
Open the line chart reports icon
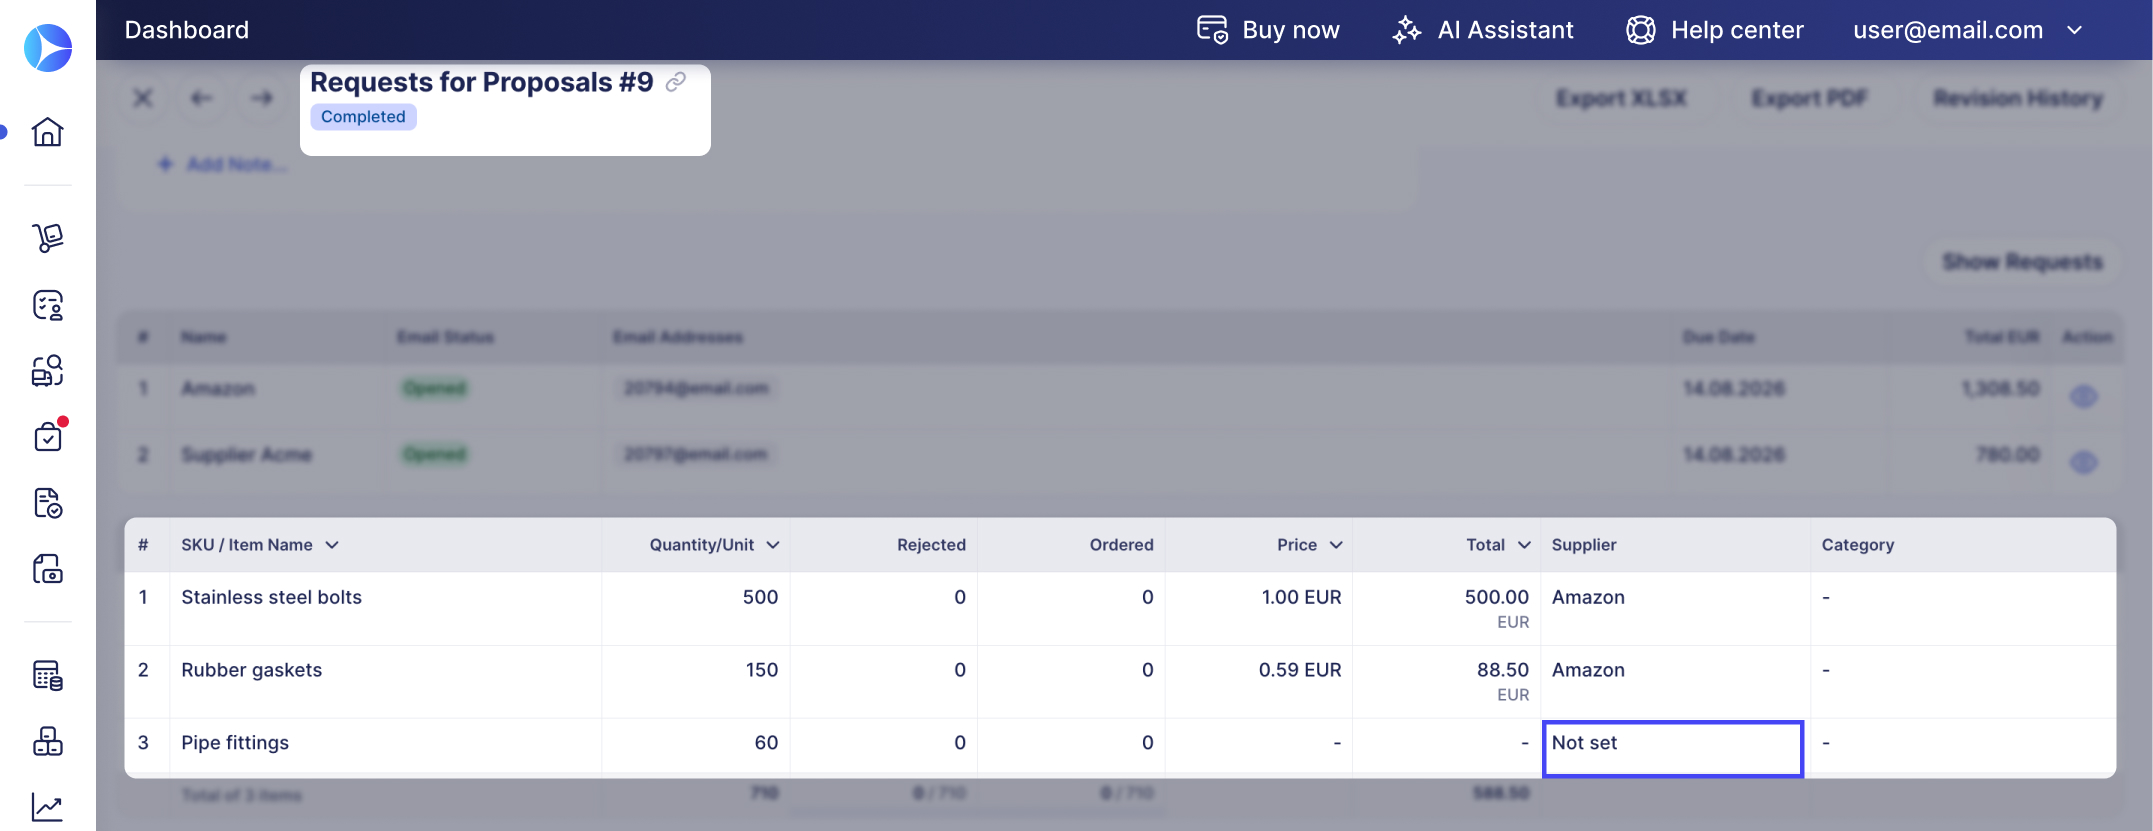pos(47,807)
